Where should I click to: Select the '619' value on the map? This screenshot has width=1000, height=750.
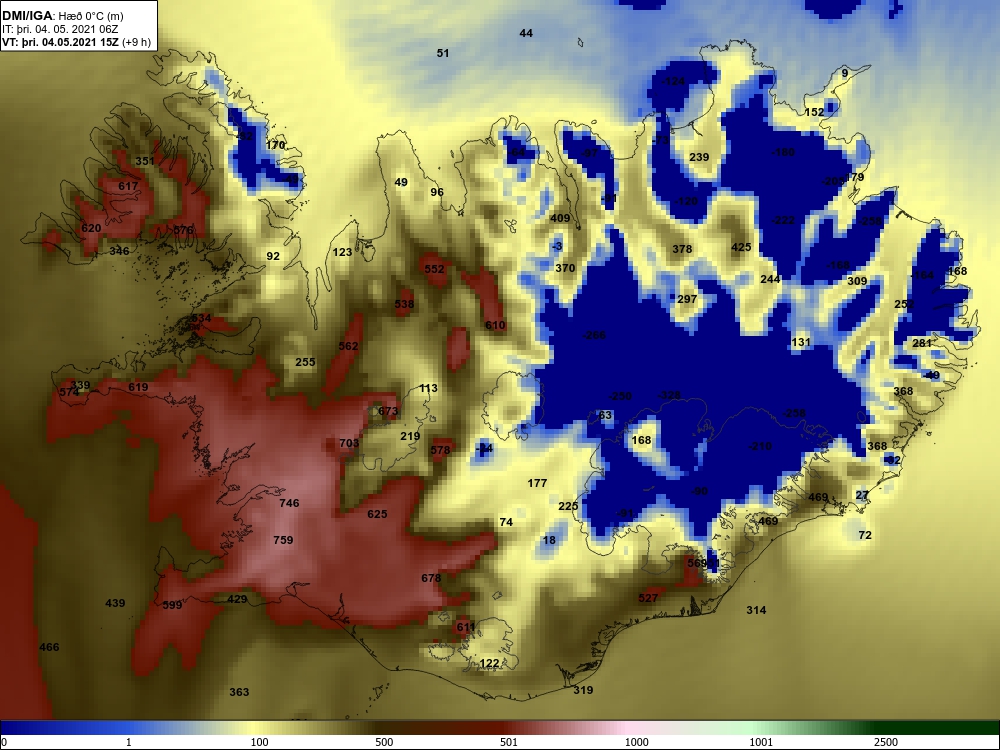coord(138,387)
